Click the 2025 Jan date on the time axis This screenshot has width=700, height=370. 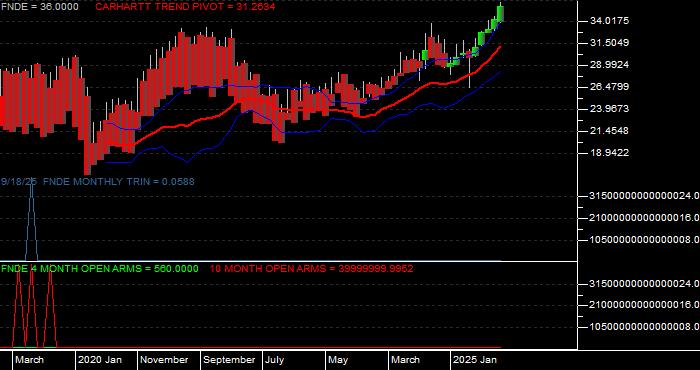[x=475, y=360]
